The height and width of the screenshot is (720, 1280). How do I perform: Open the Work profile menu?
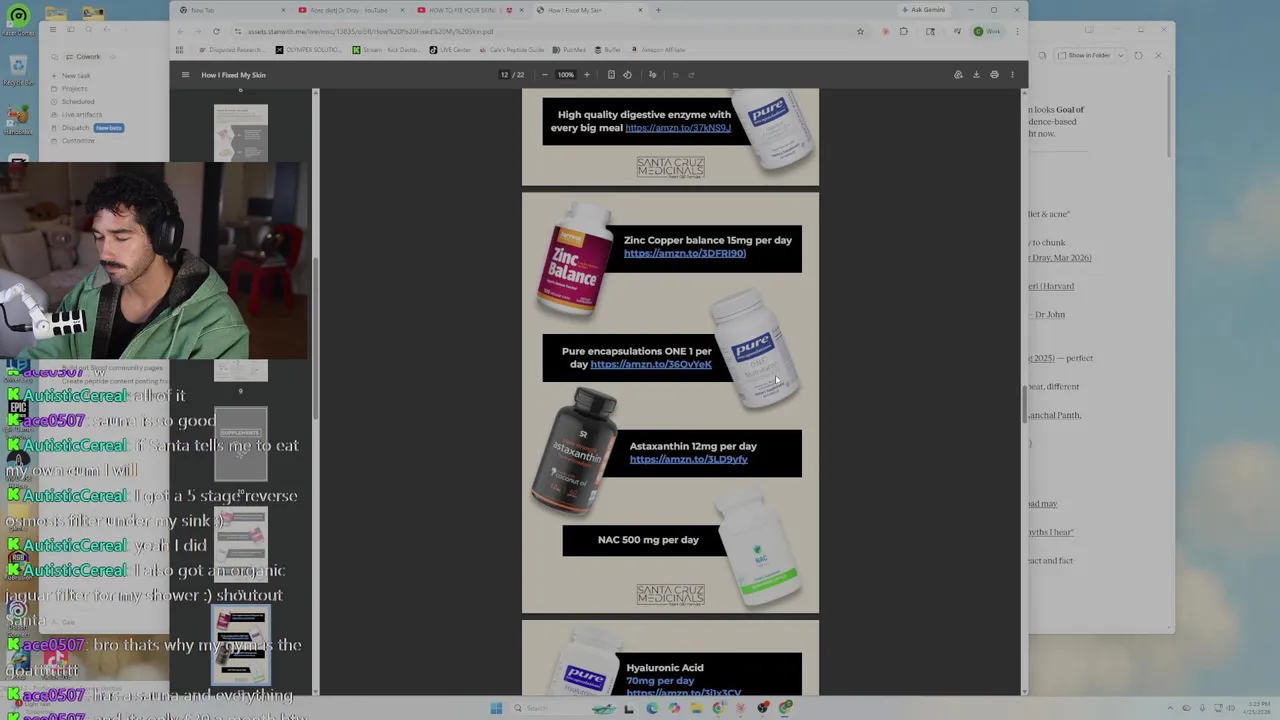[x=987, y=31]
